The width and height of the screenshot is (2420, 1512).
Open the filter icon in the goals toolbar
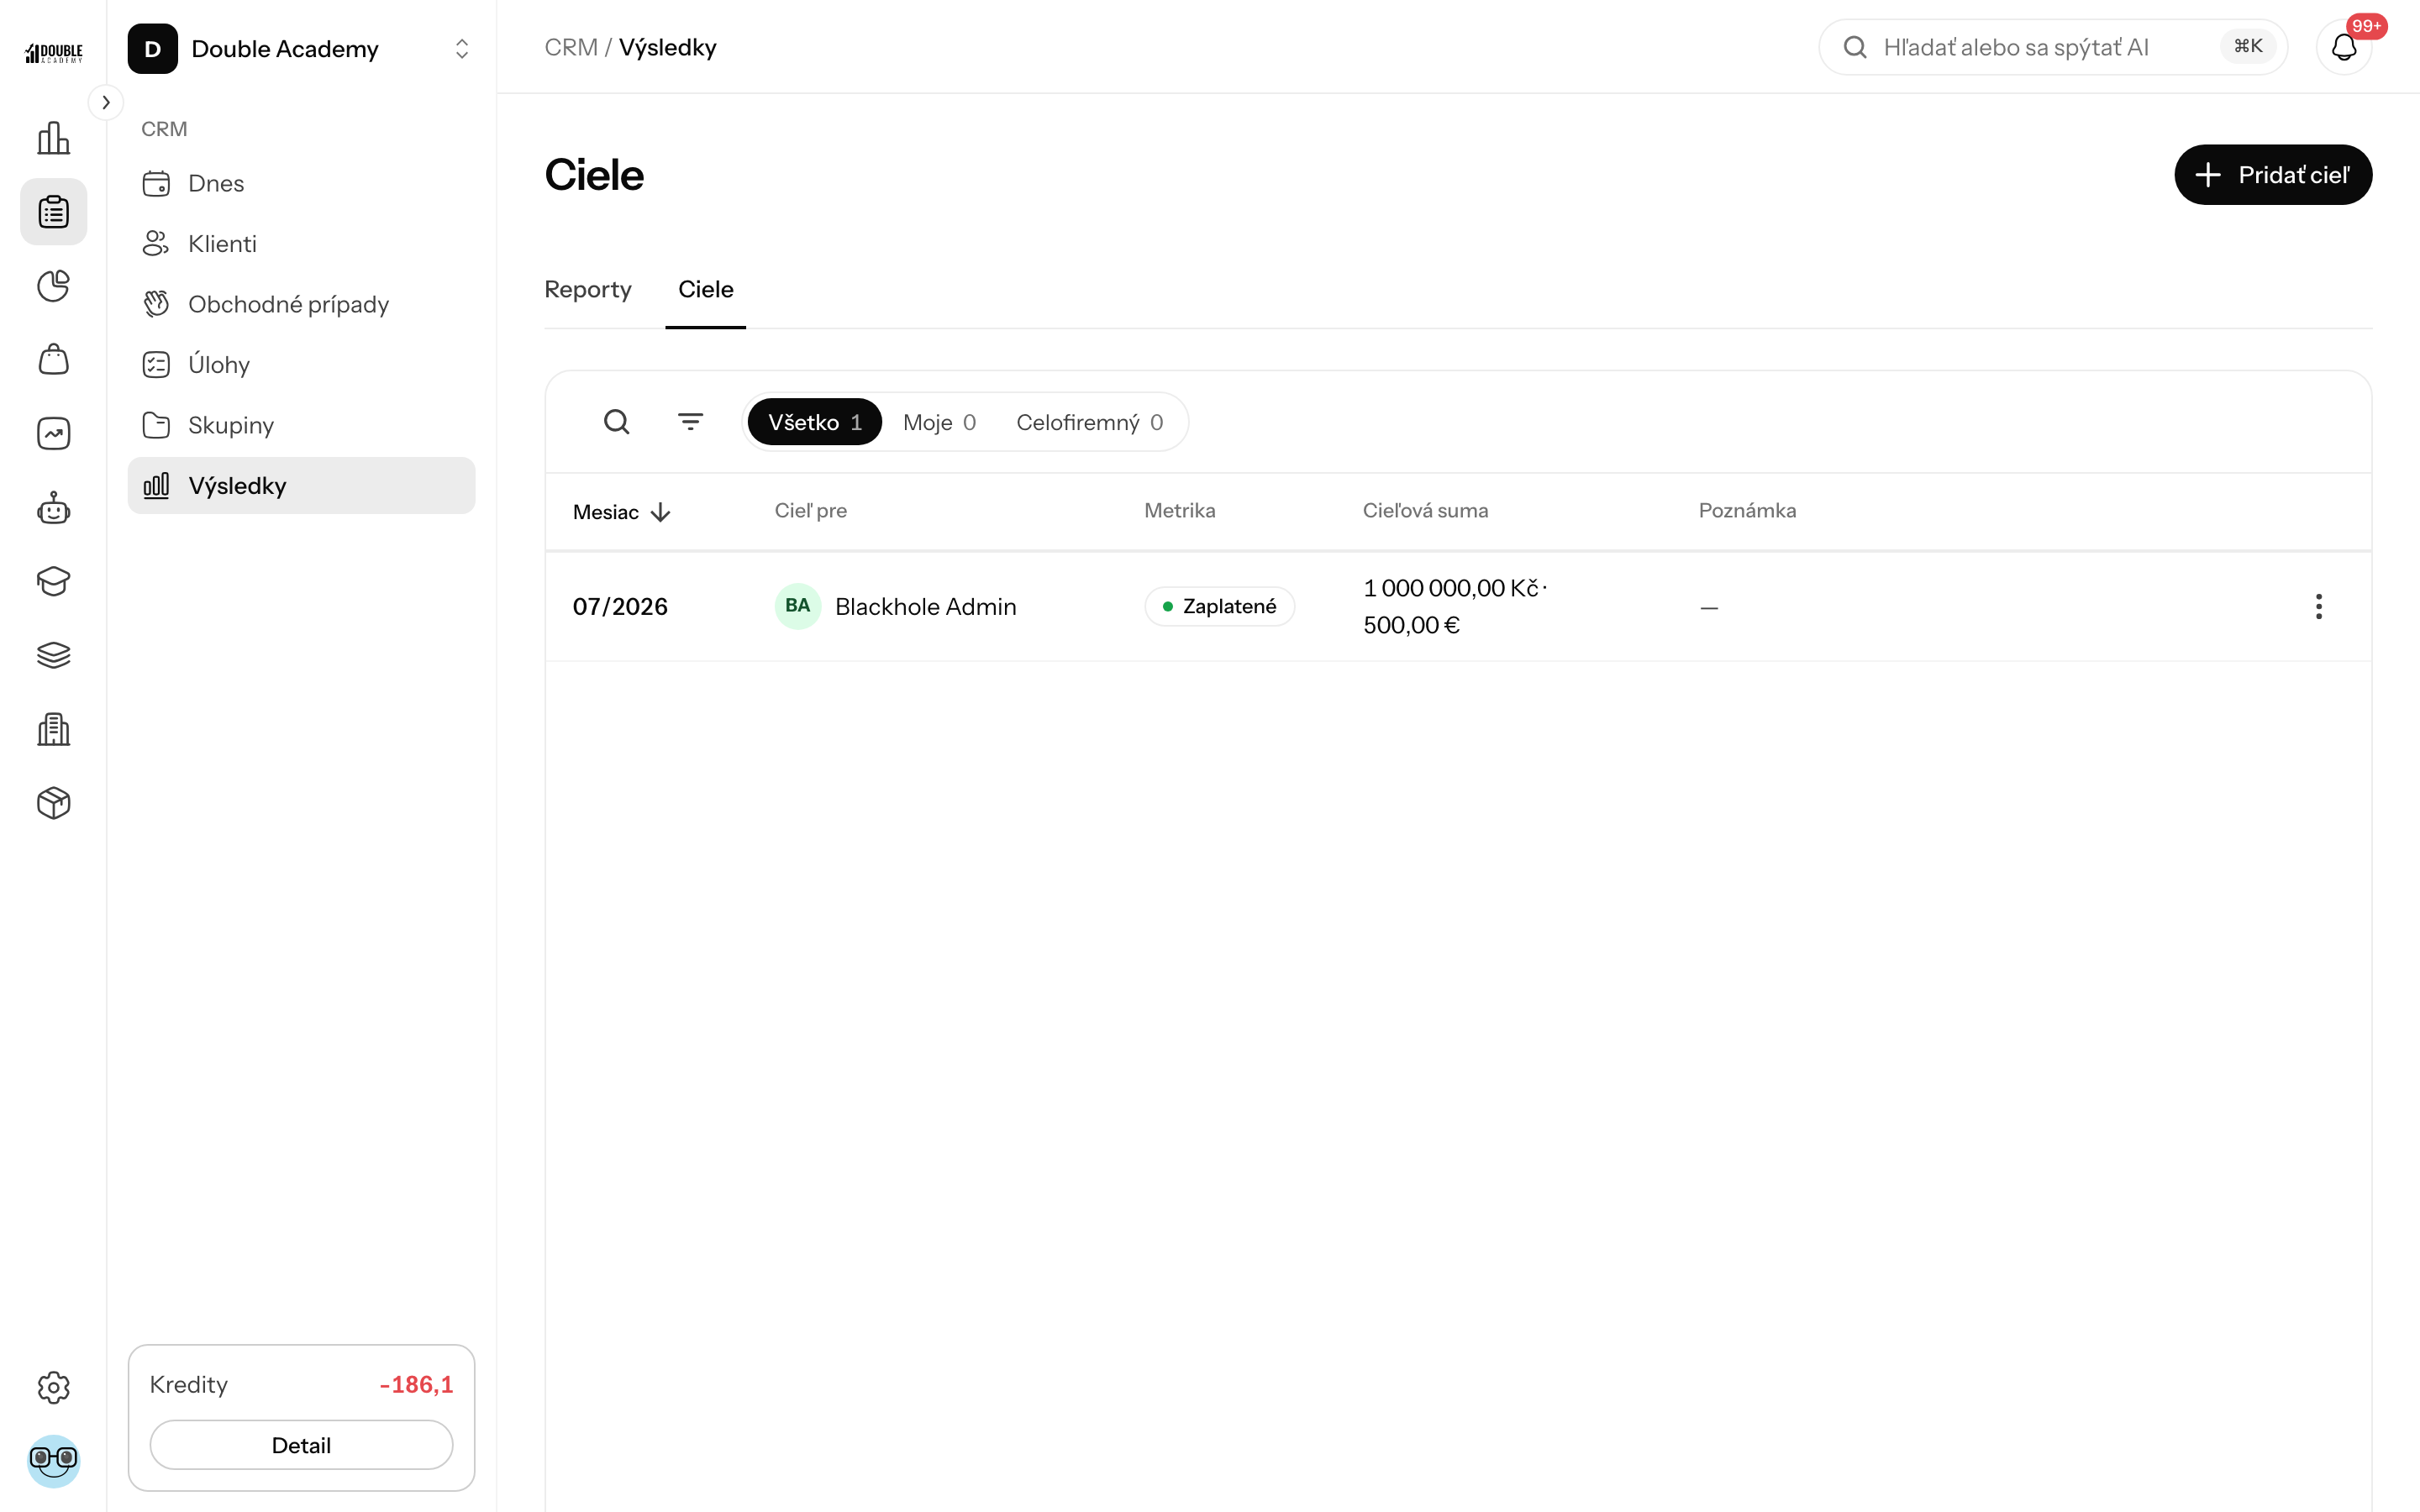click(690, 422)
